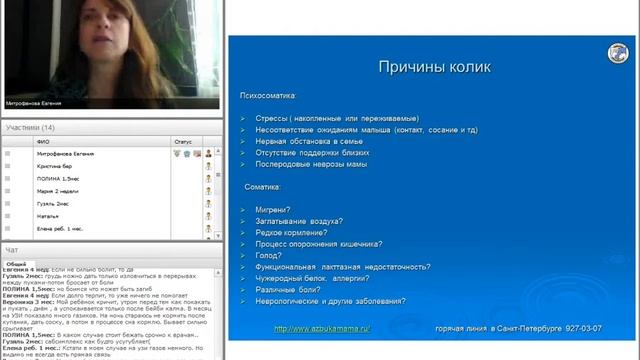The image size is (640, 360).
Task: Click the user icon in Елена реб. 1 мес. row
Action: tap(209, 229)
